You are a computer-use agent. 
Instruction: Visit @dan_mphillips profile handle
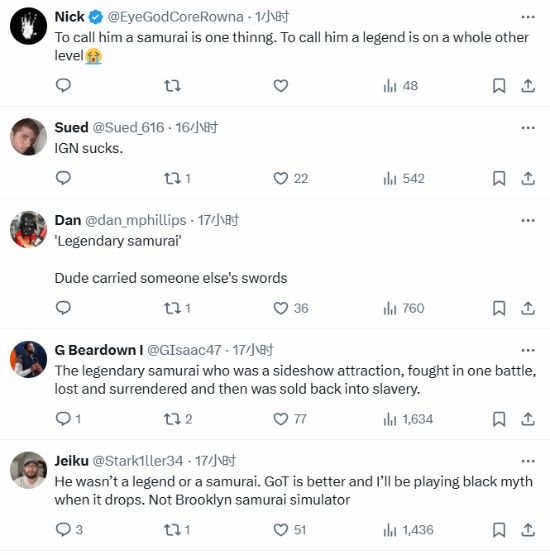pos(136,220)
